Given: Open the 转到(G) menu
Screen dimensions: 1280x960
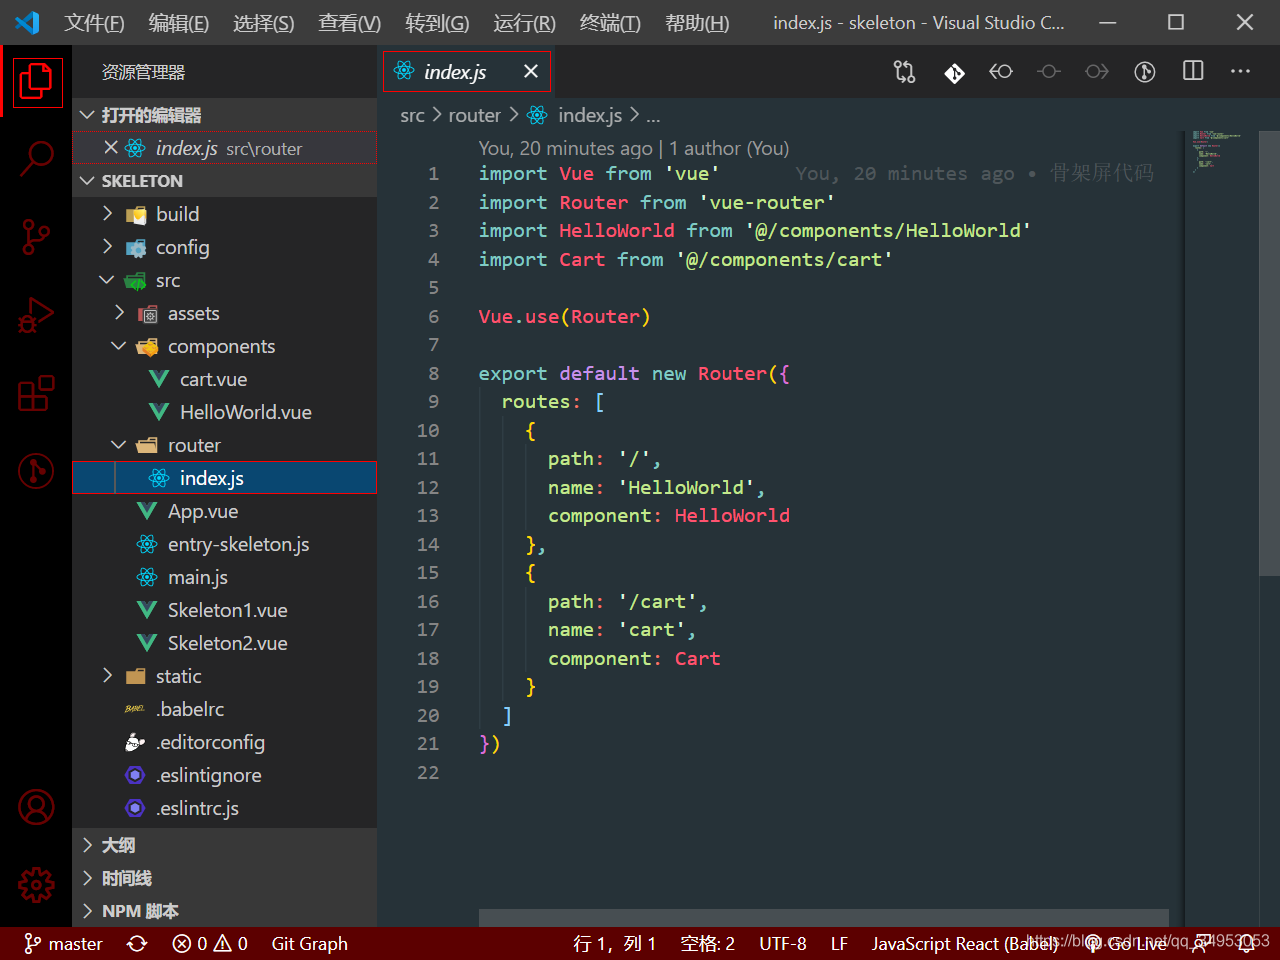Looking at the screenshot, I should click(437, 23).
